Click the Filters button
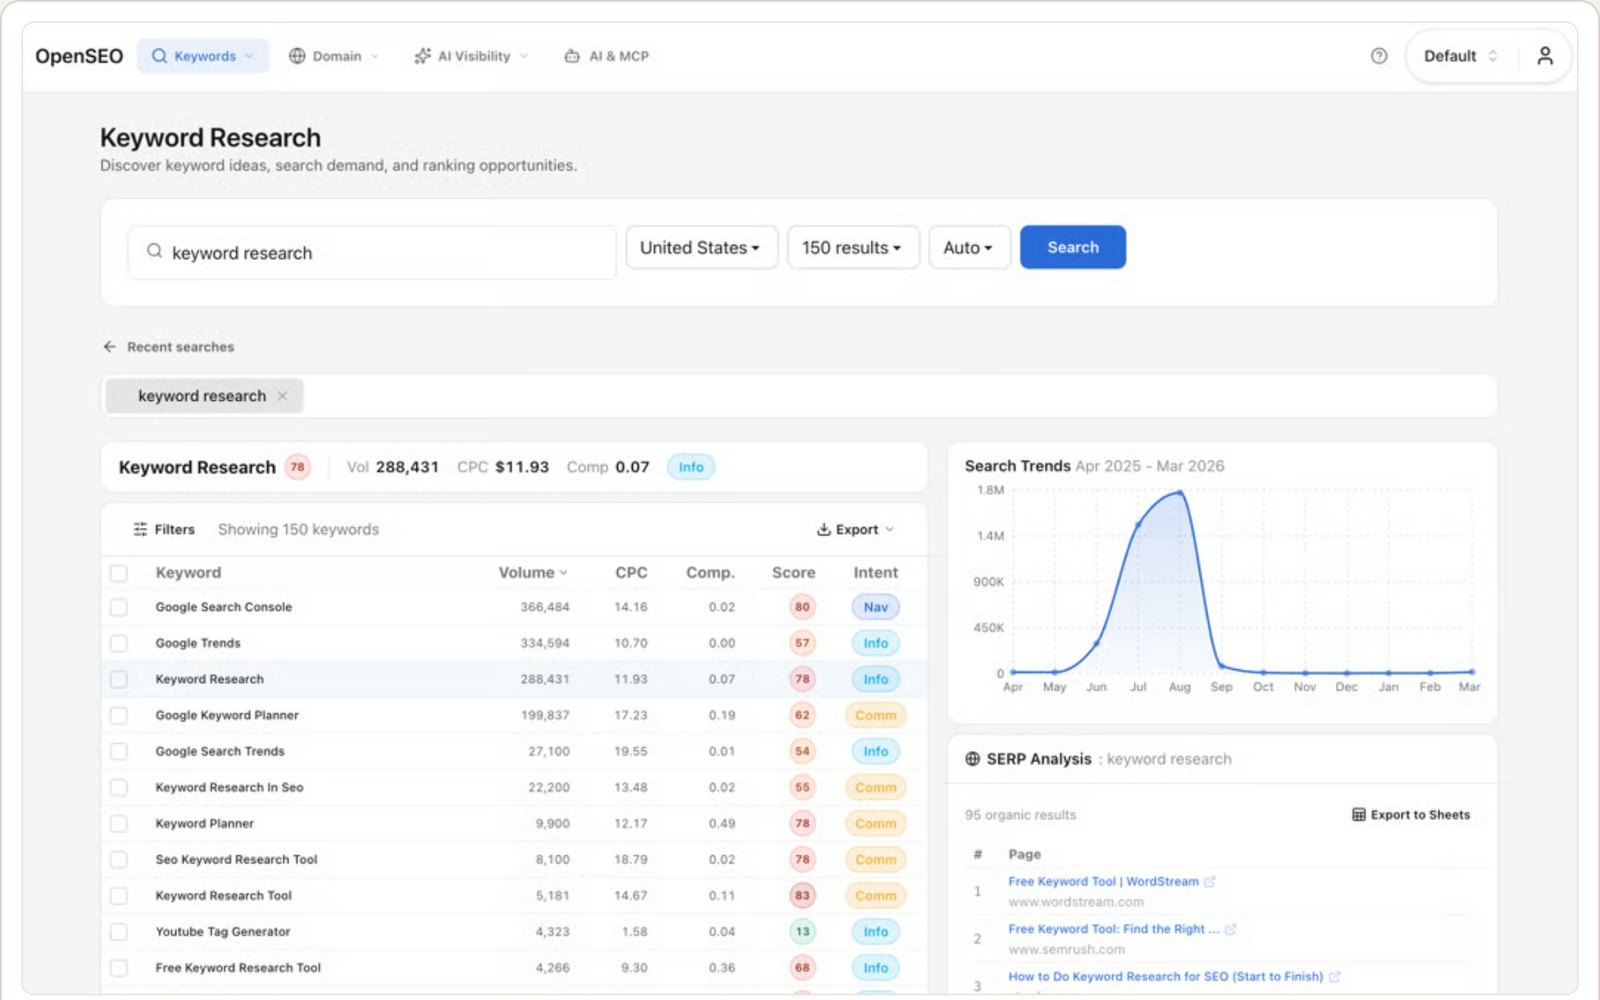The image size is (1600, 1000). point(164,529)
